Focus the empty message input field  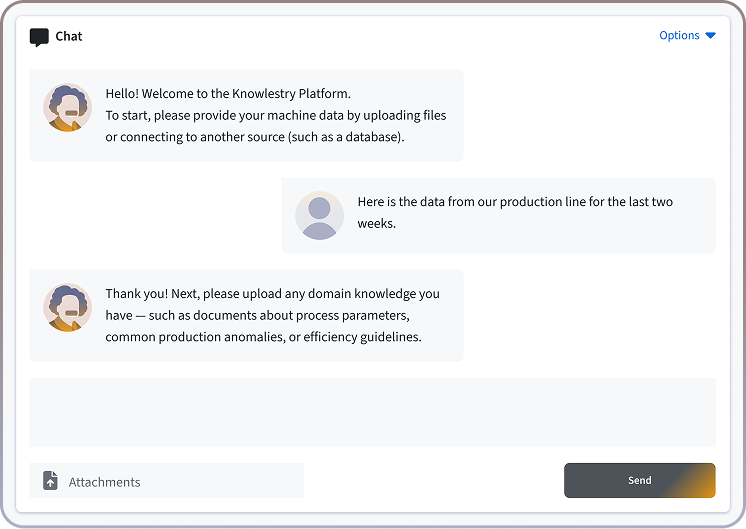tap(372, 412)
